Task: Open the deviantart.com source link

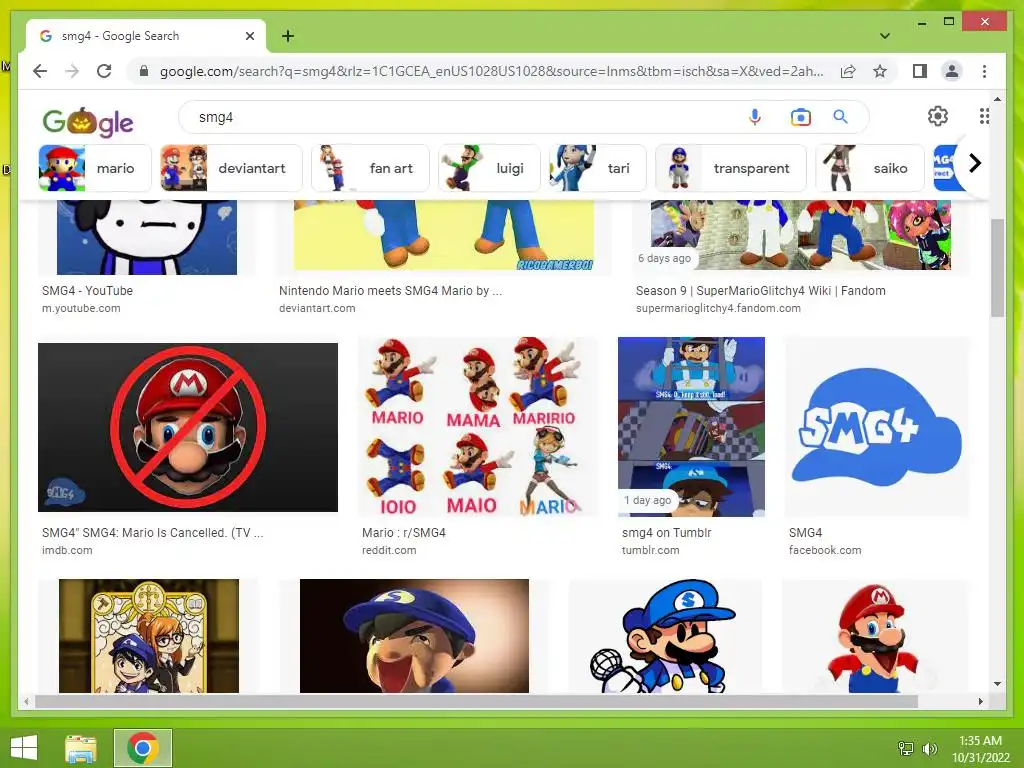Action: (317, 308)
